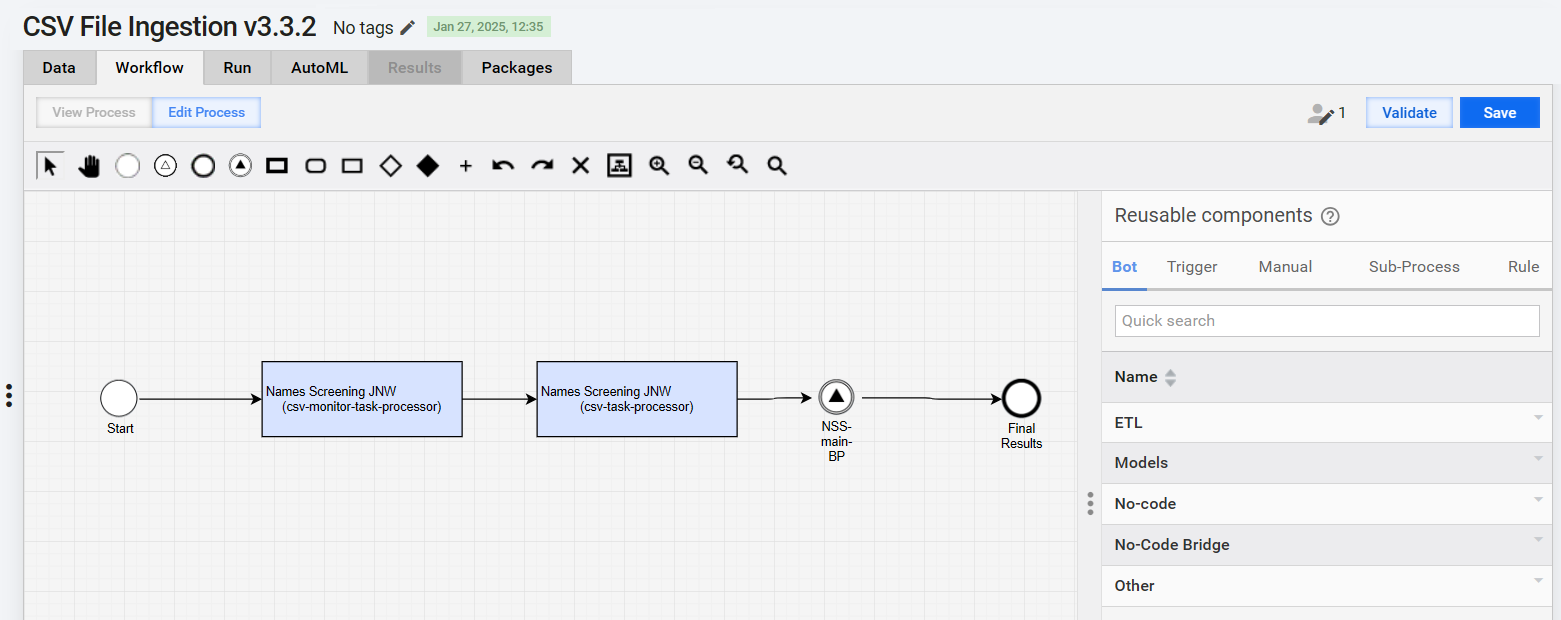Select the csv-task-processor task box

tap(637, 399)
